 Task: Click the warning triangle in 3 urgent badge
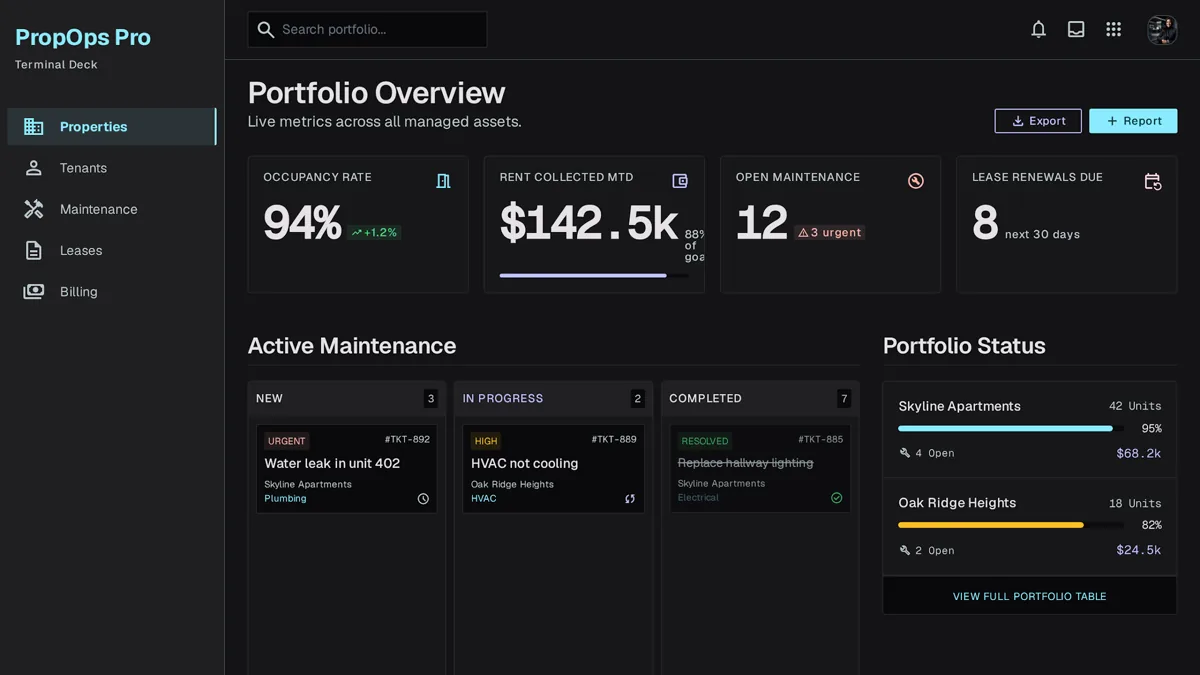click(x=803, y=233)
